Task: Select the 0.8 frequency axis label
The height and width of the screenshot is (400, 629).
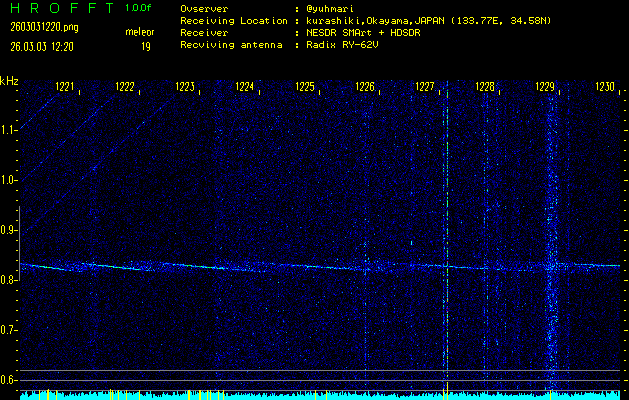Action: (9, 280)
